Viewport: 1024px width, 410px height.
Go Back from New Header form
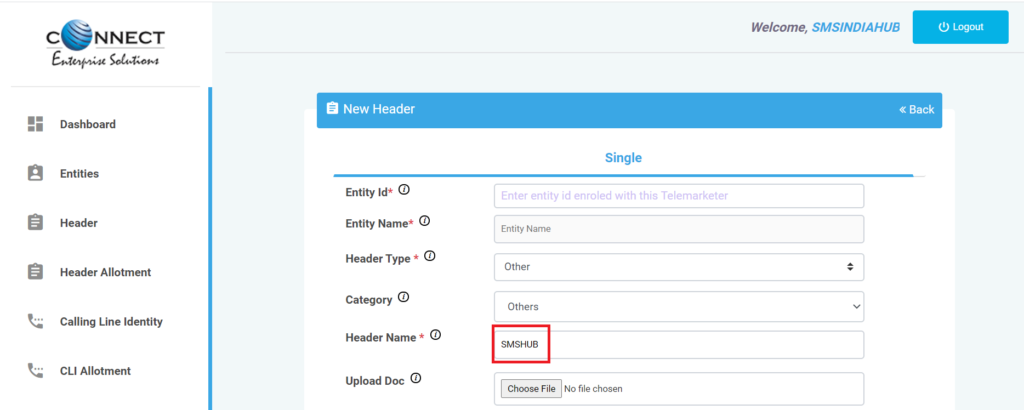pyautogui.click(x=916, y=110)
